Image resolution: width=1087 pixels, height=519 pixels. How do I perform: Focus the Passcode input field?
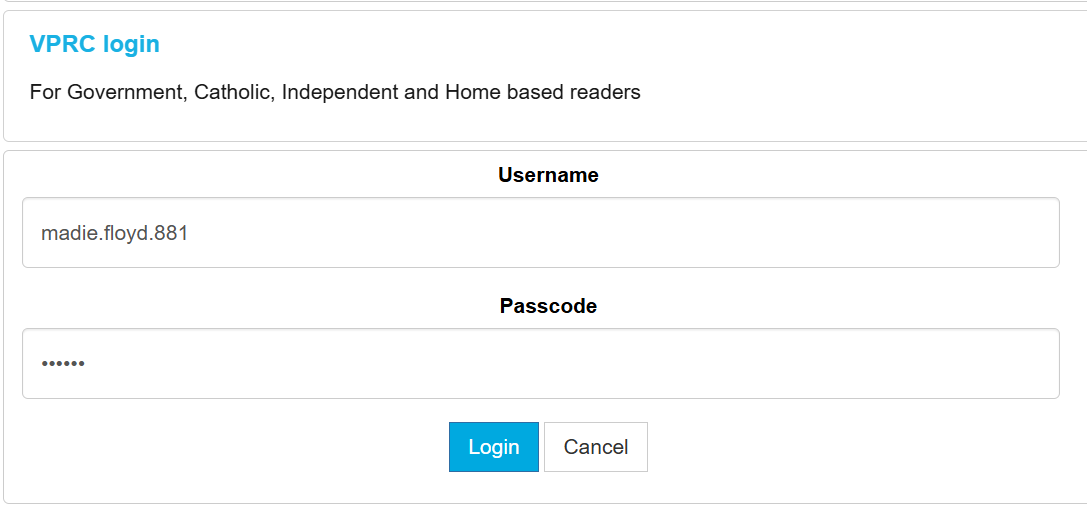click(x=540, y=364)
